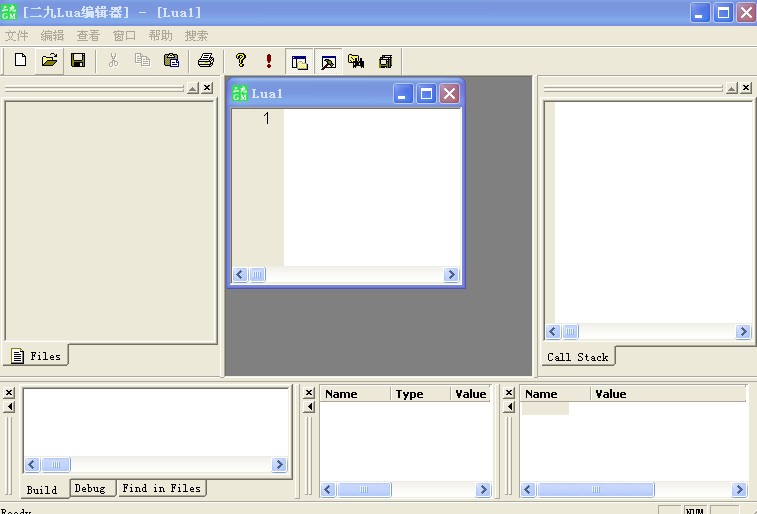Screen dimensions: 757x514
Task: Close the Files panel with its X
Action: pos(207,88)
